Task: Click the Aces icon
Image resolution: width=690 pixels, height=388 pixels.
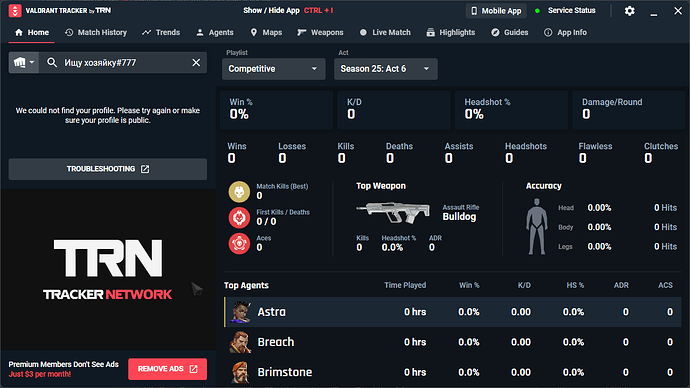Action: tap(239, 244)
